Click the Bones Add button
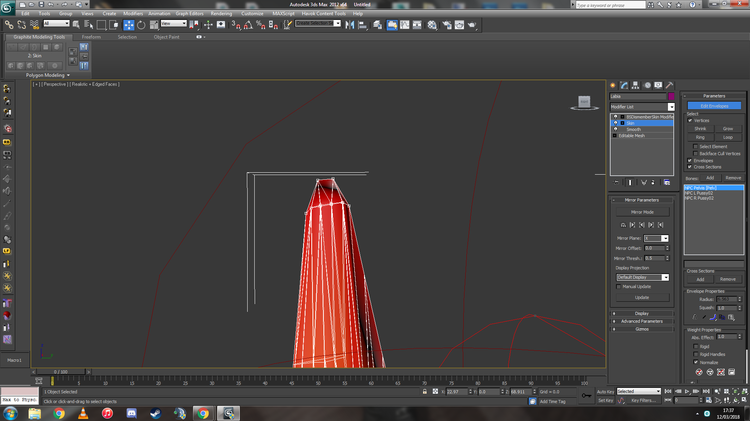The width and height of the screenshot is (750, 421). 710,178
